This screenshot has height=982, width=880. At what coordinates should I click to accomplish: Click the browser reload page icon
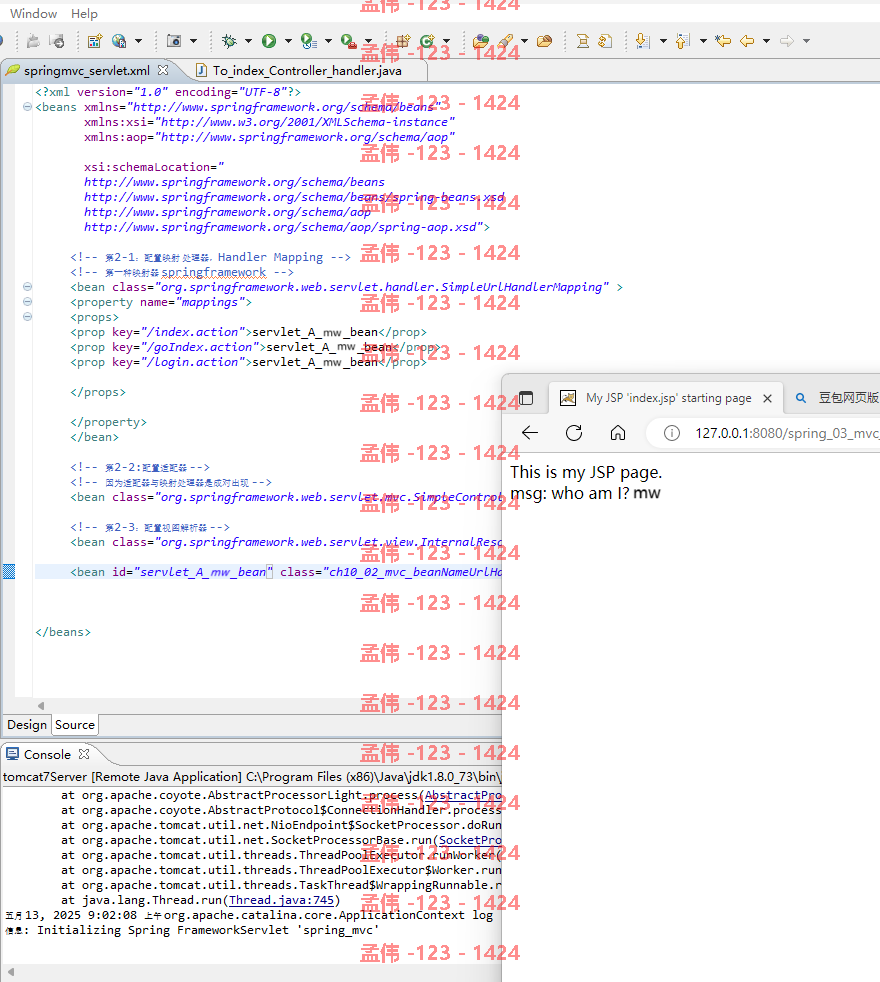pos(574,433)
